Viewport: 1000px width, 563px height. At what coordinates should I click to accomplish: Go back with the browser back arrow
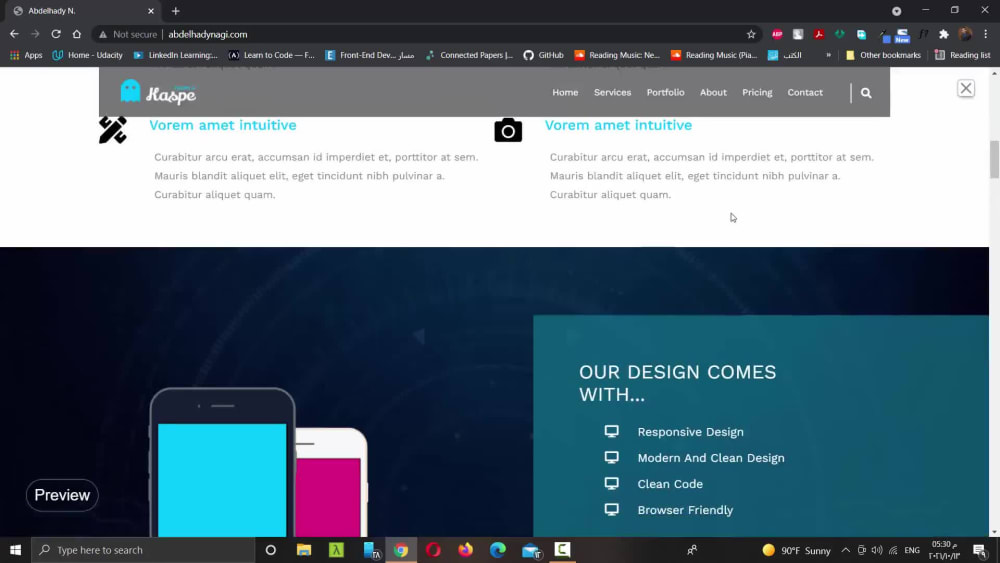pyautogui.click(x=14, y=34)
